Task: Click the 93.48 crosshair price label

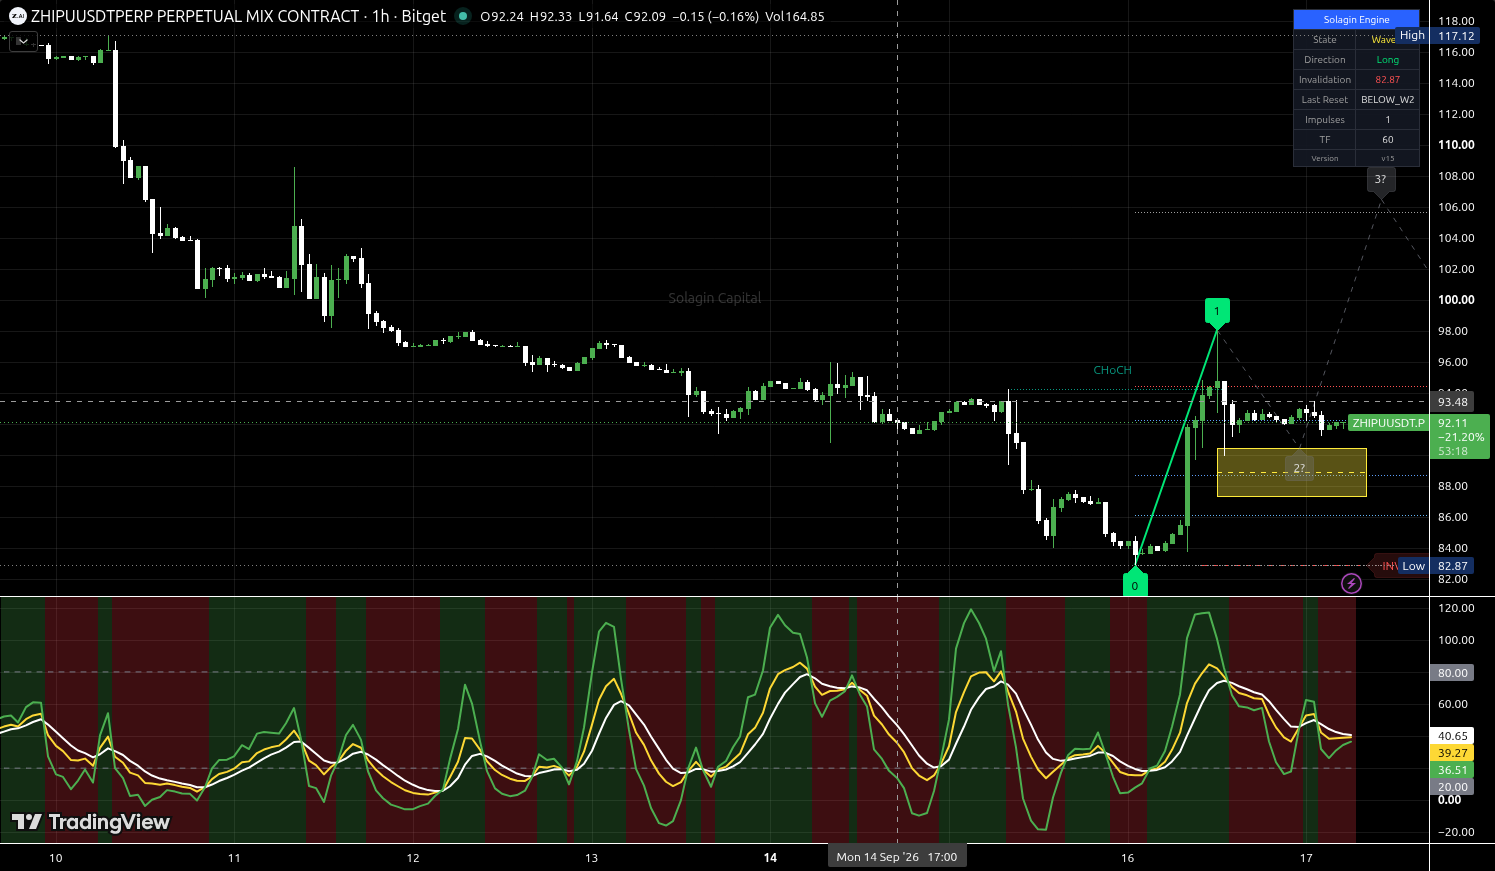Action: click(x=1453, y=402)
